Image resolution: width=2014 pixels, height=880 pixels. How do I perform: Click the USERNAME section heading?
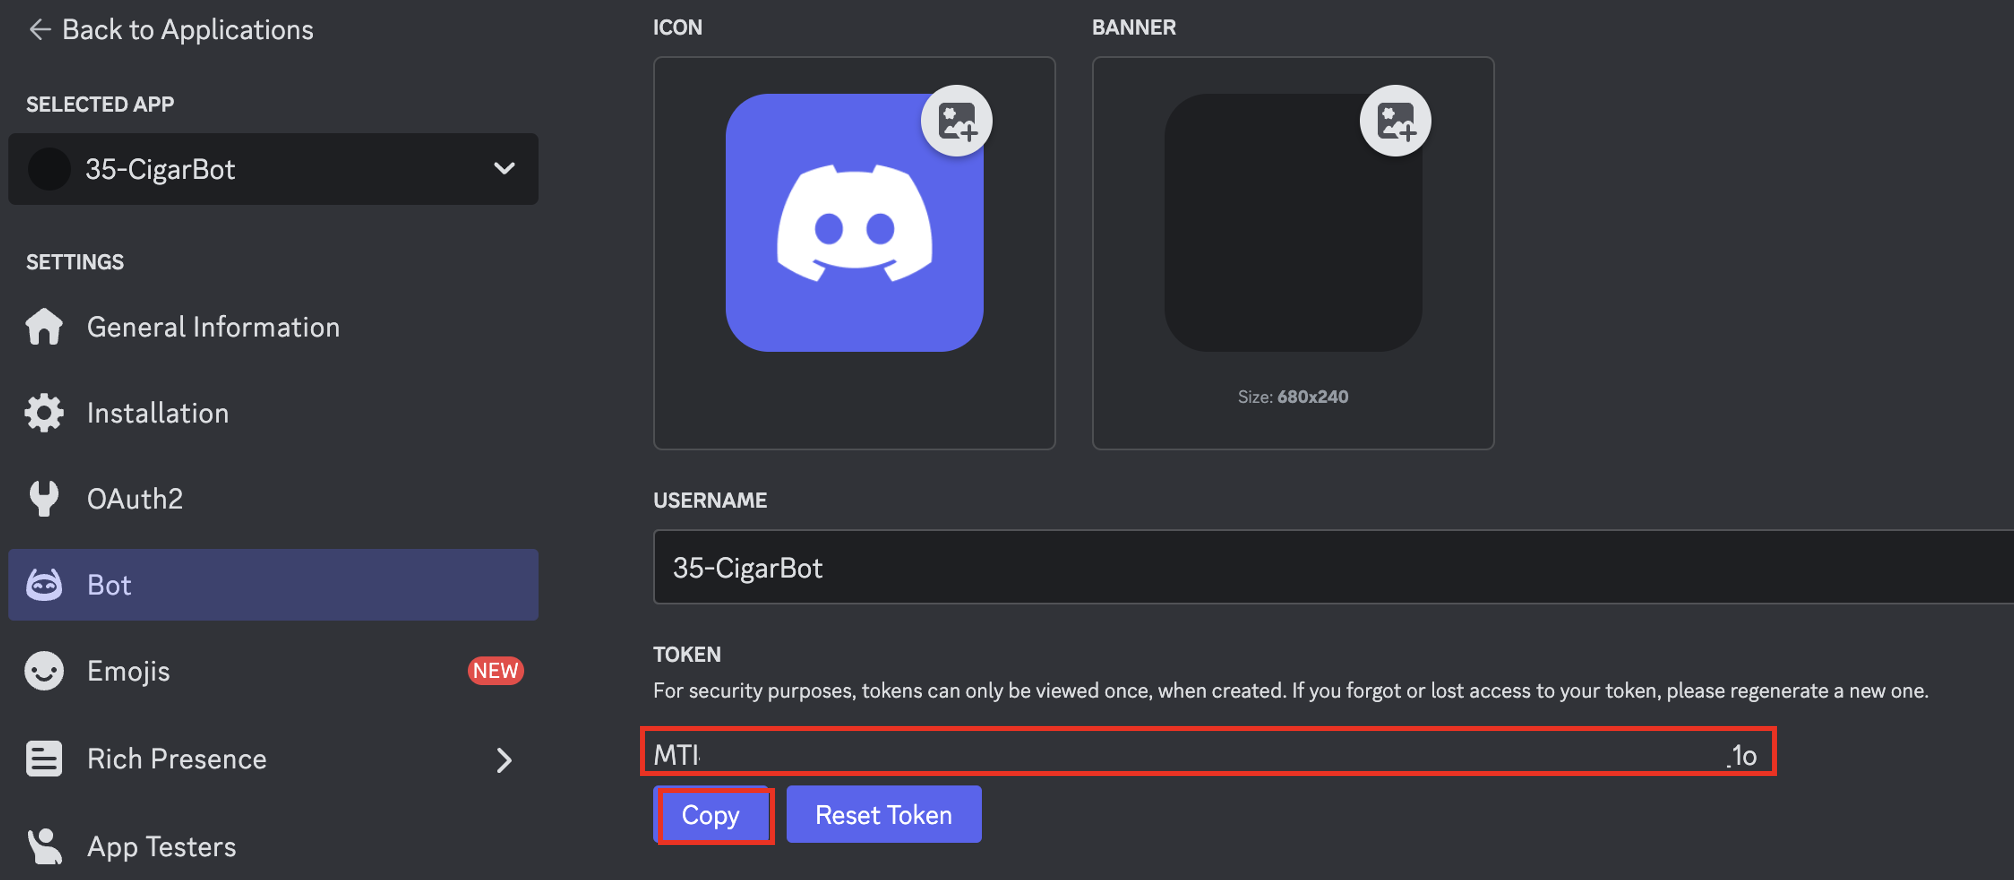click(710, 501)
